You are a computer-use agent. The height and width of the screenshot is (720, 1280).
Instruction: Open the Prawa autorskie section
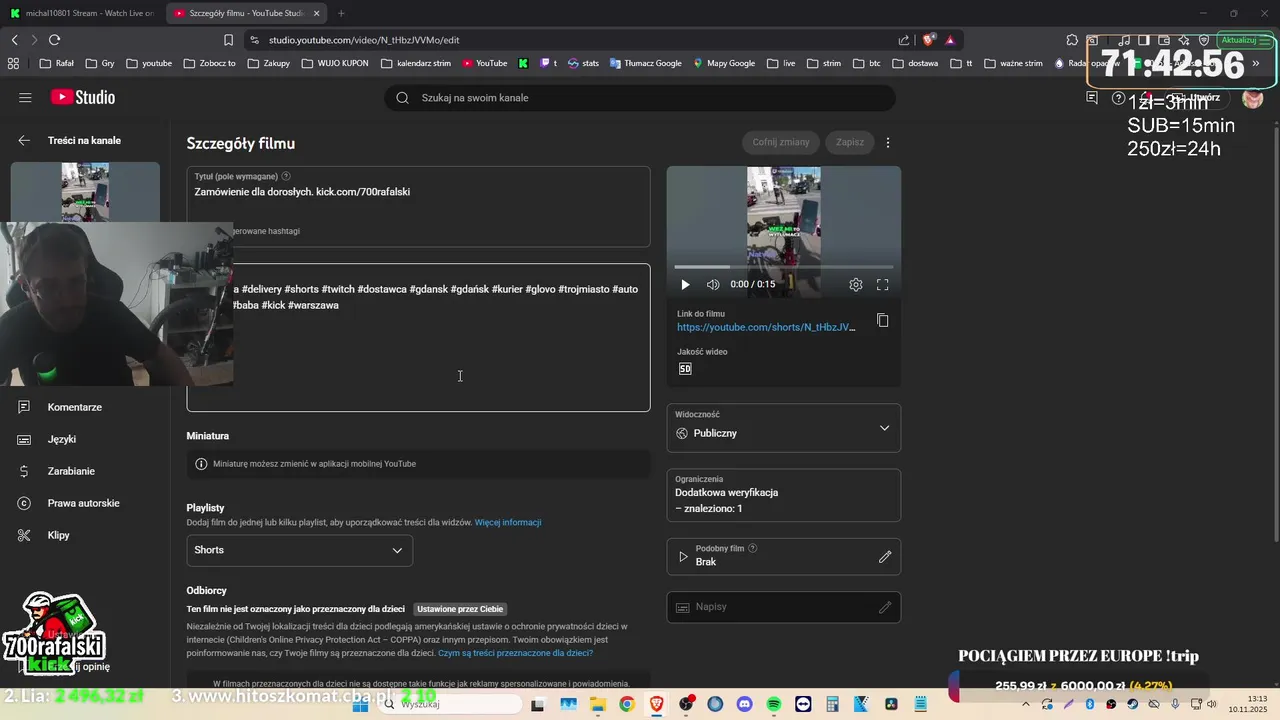pyautogui.click(x=83, y=503)
